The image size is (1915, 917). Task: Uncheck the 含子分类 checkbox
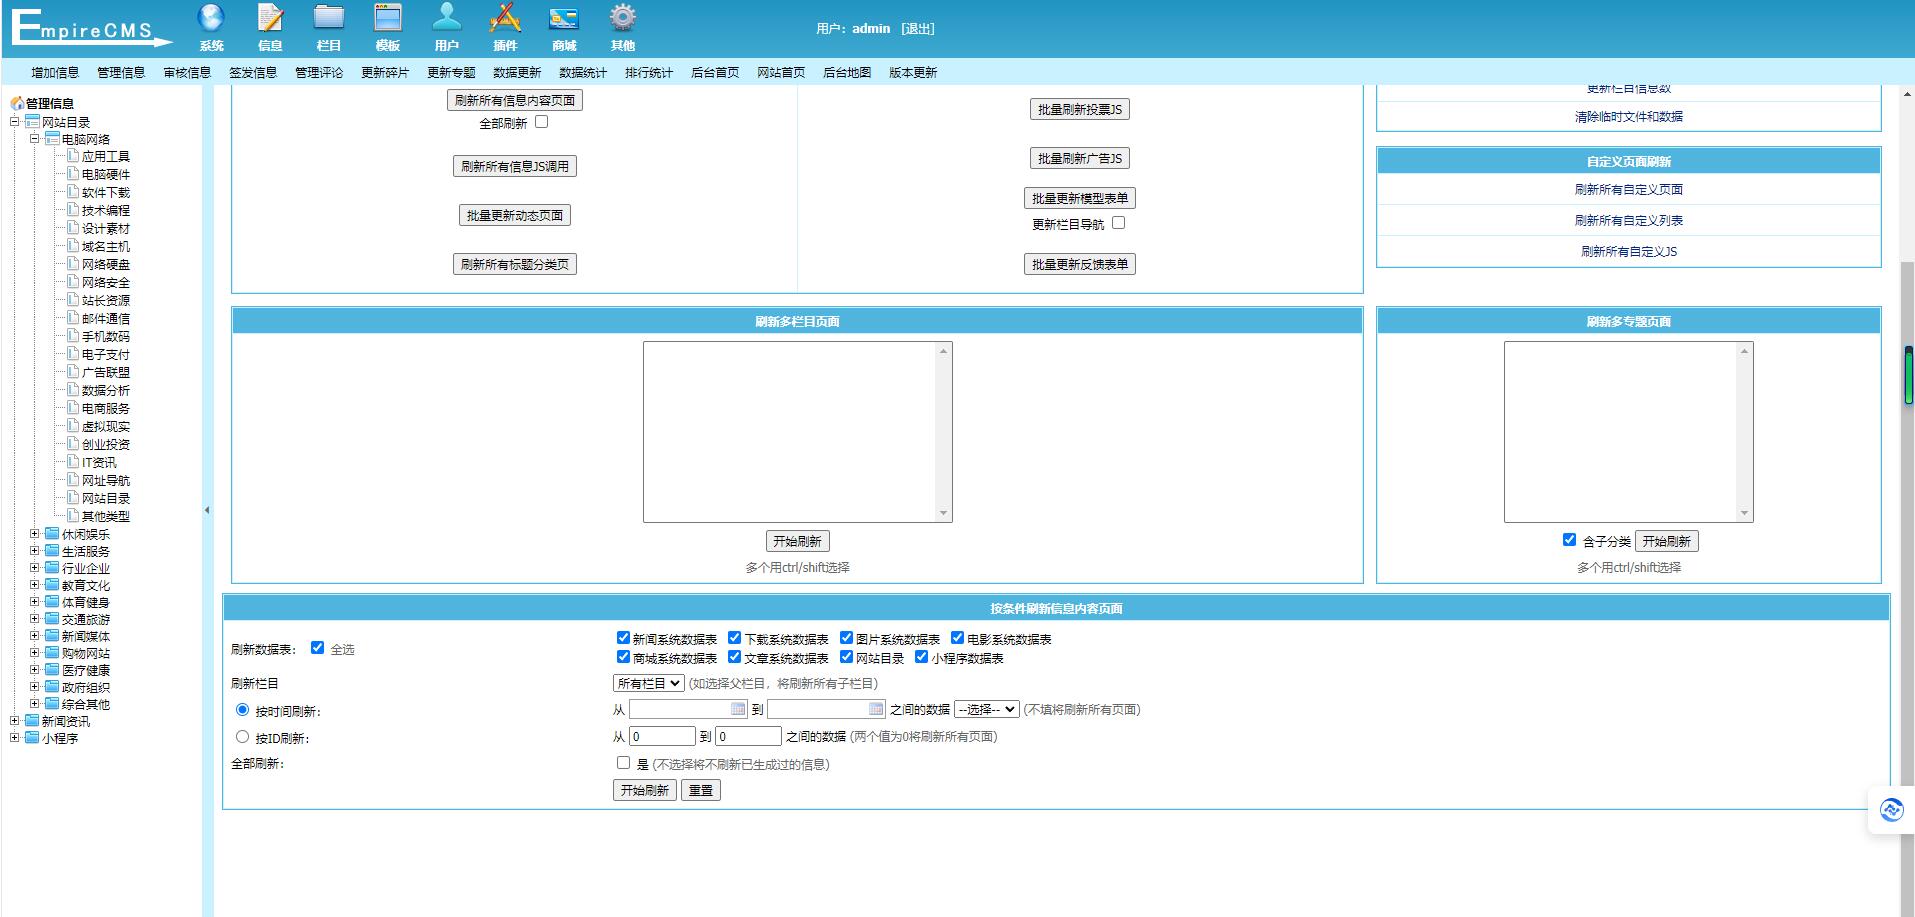click(1569, 539)
